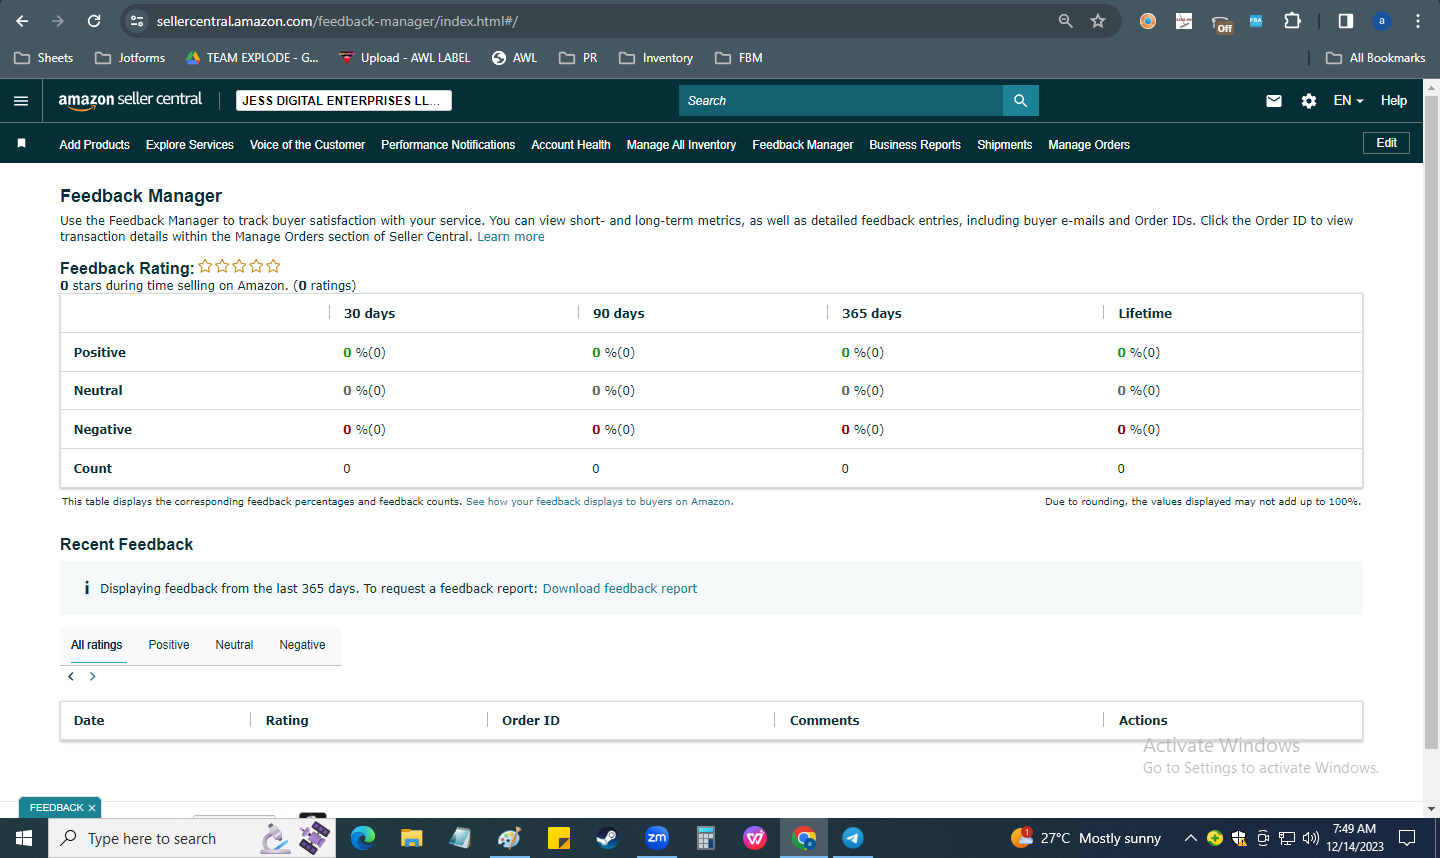Open the Help link
The width and height of the screenshot is (1440, 858).
(1394, 101)
